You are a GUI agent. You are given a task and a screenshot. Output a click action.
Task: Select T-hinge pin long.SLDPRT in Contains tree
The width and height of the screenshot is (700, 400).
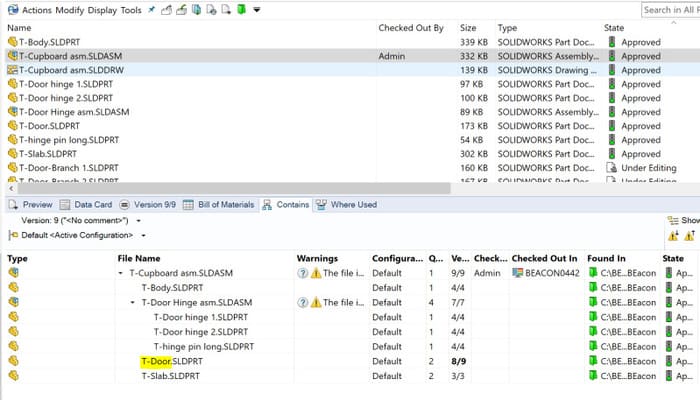[204, 346]
